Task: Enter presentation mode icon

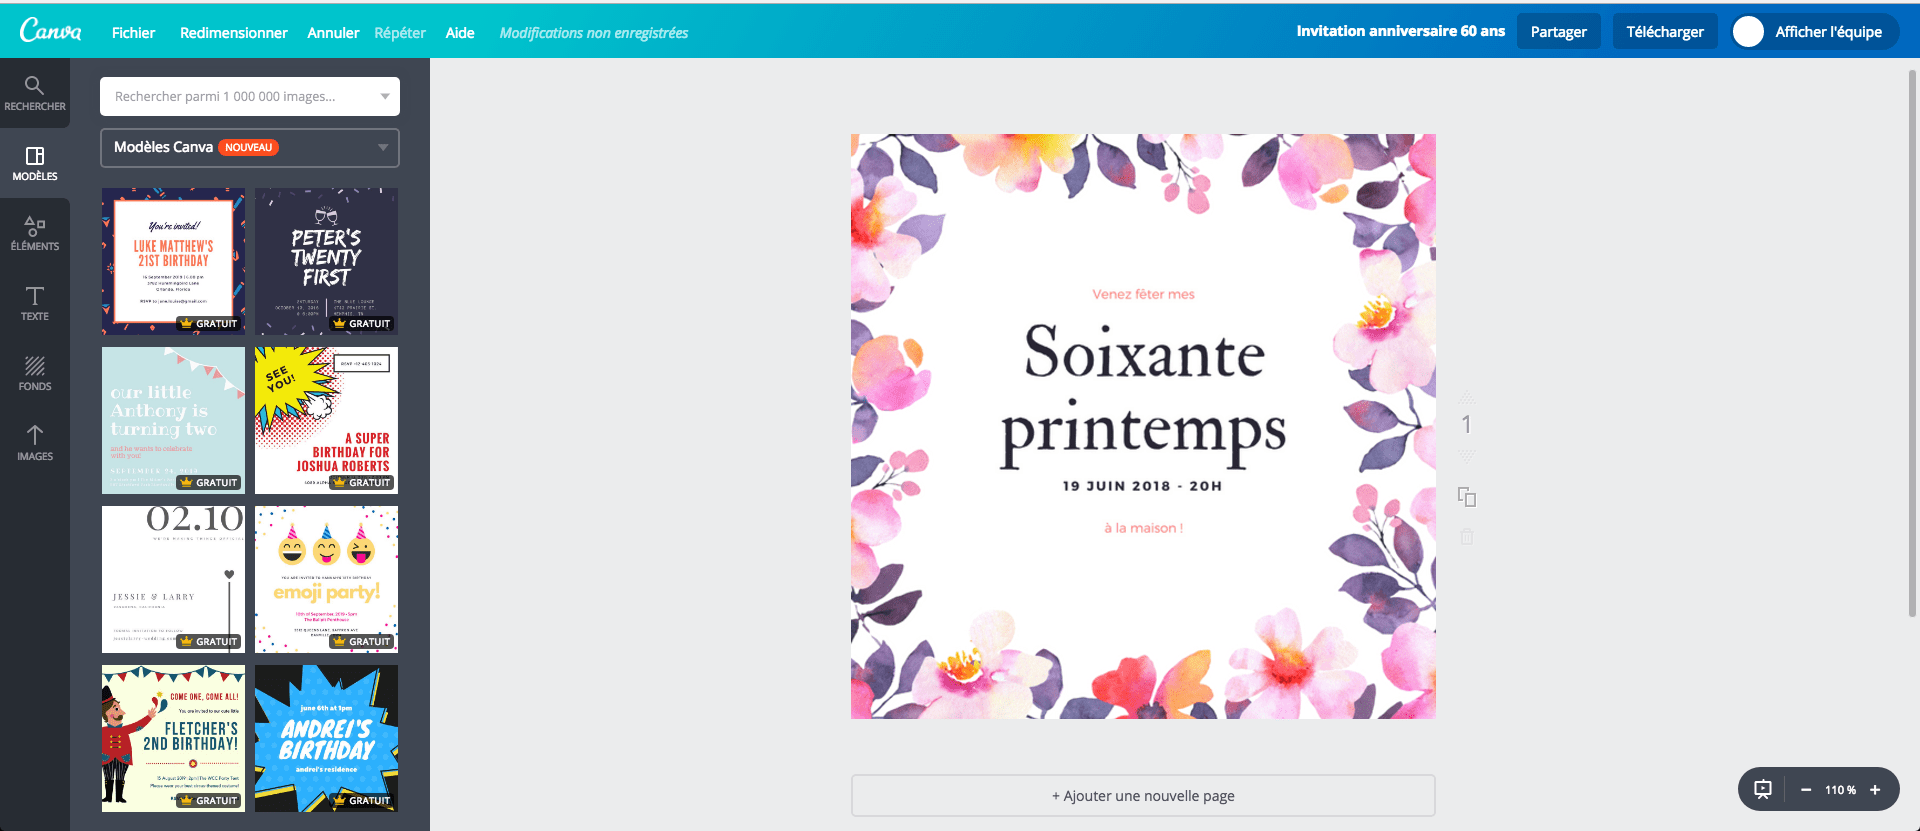Action: click(x=1763, y=790)
